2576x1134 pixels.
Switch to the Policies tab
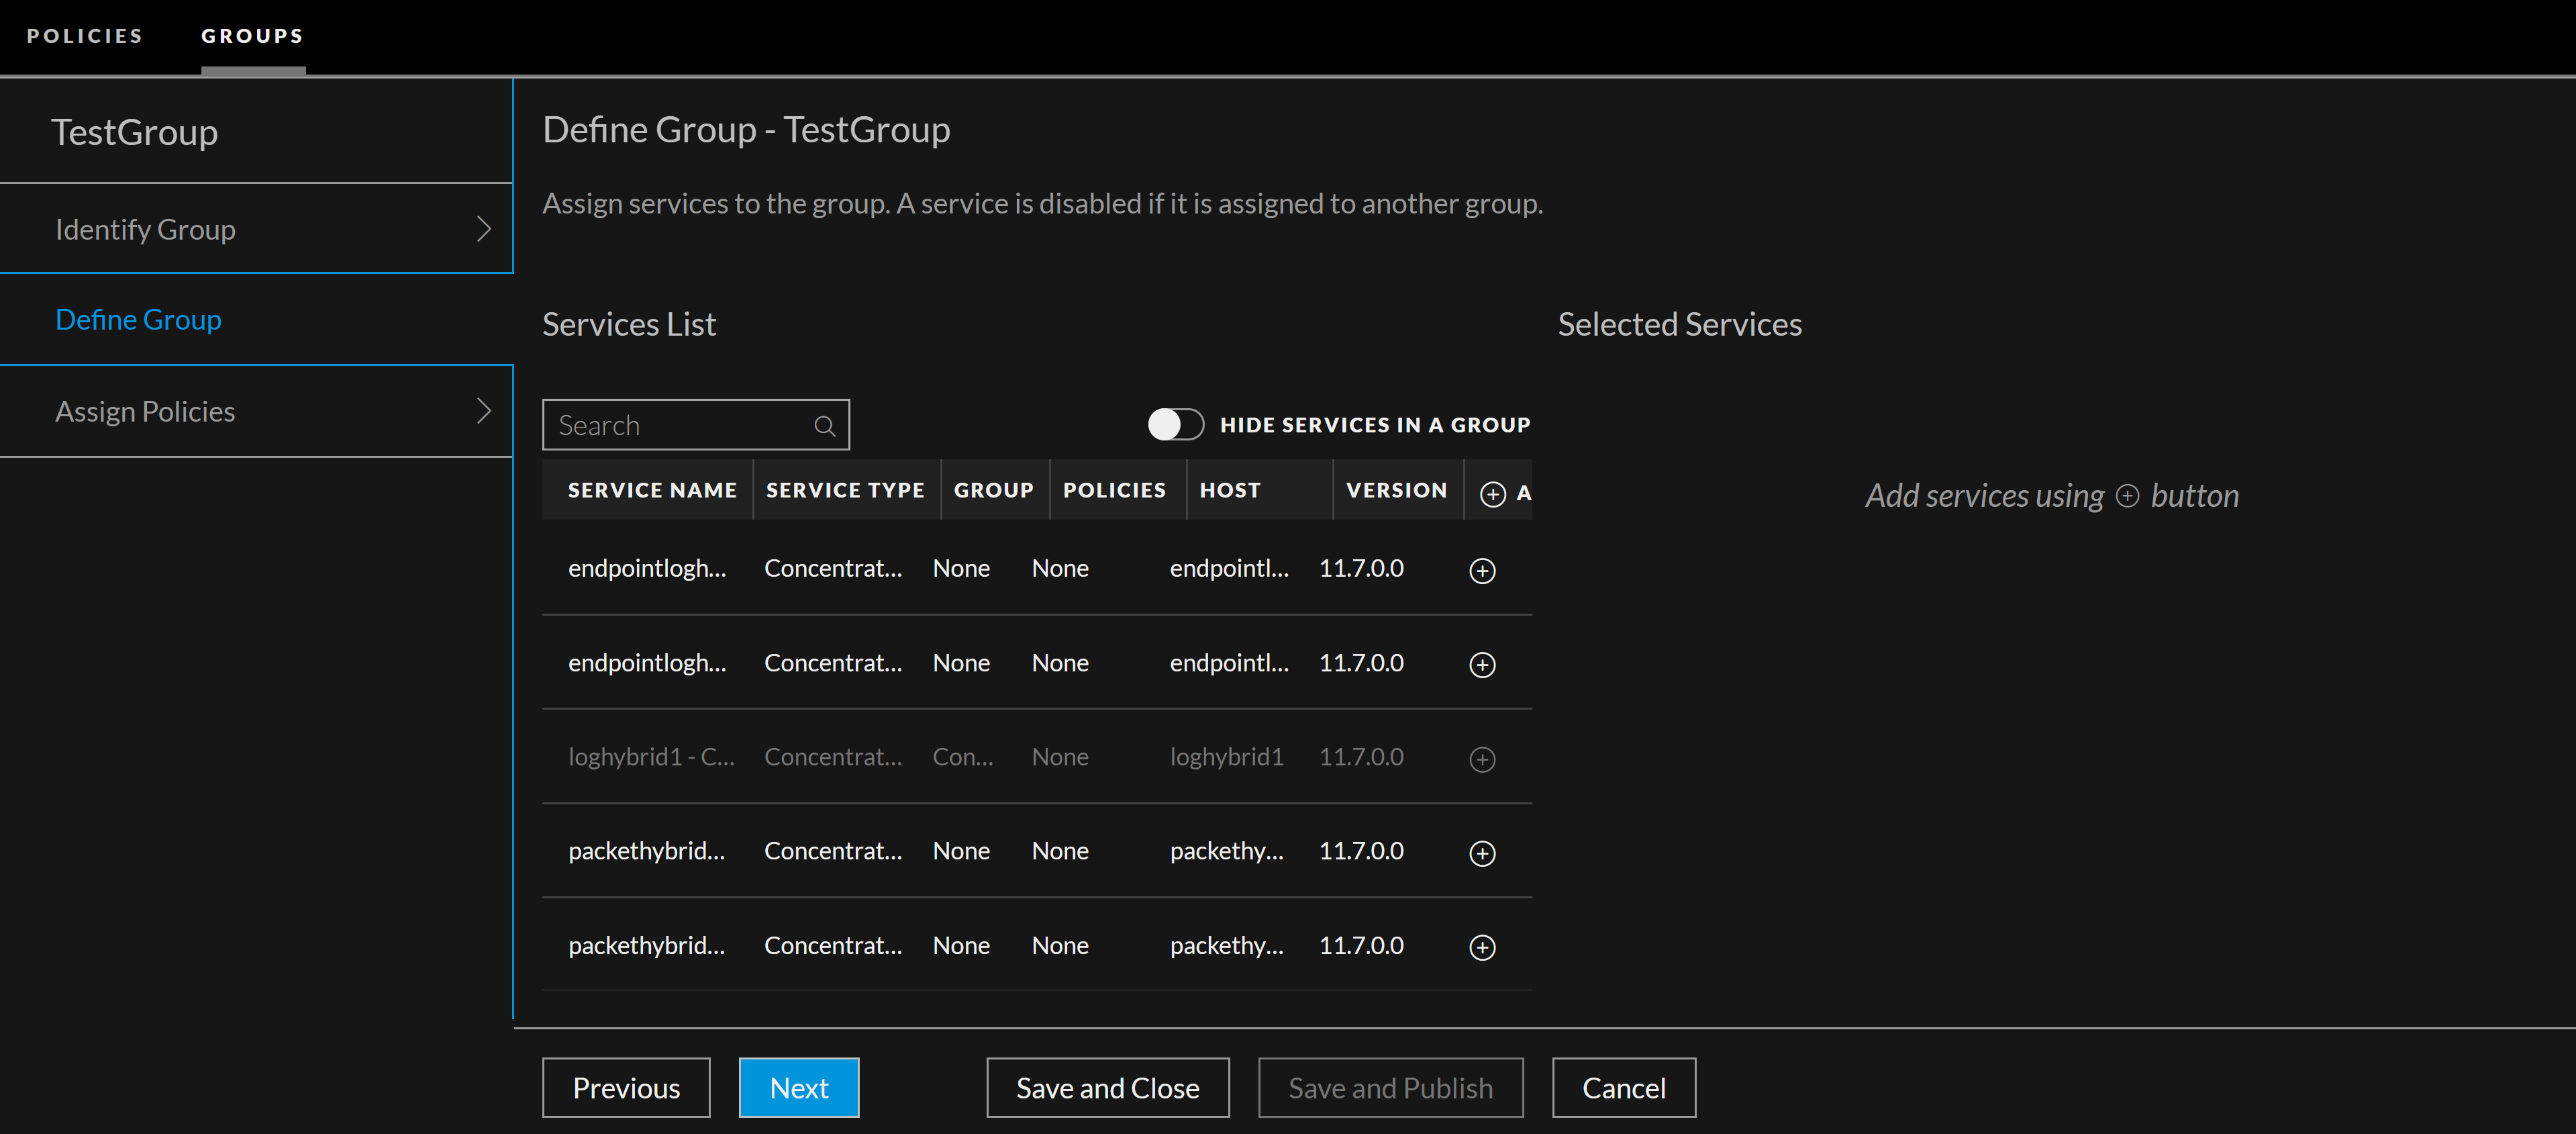(85, 36)
